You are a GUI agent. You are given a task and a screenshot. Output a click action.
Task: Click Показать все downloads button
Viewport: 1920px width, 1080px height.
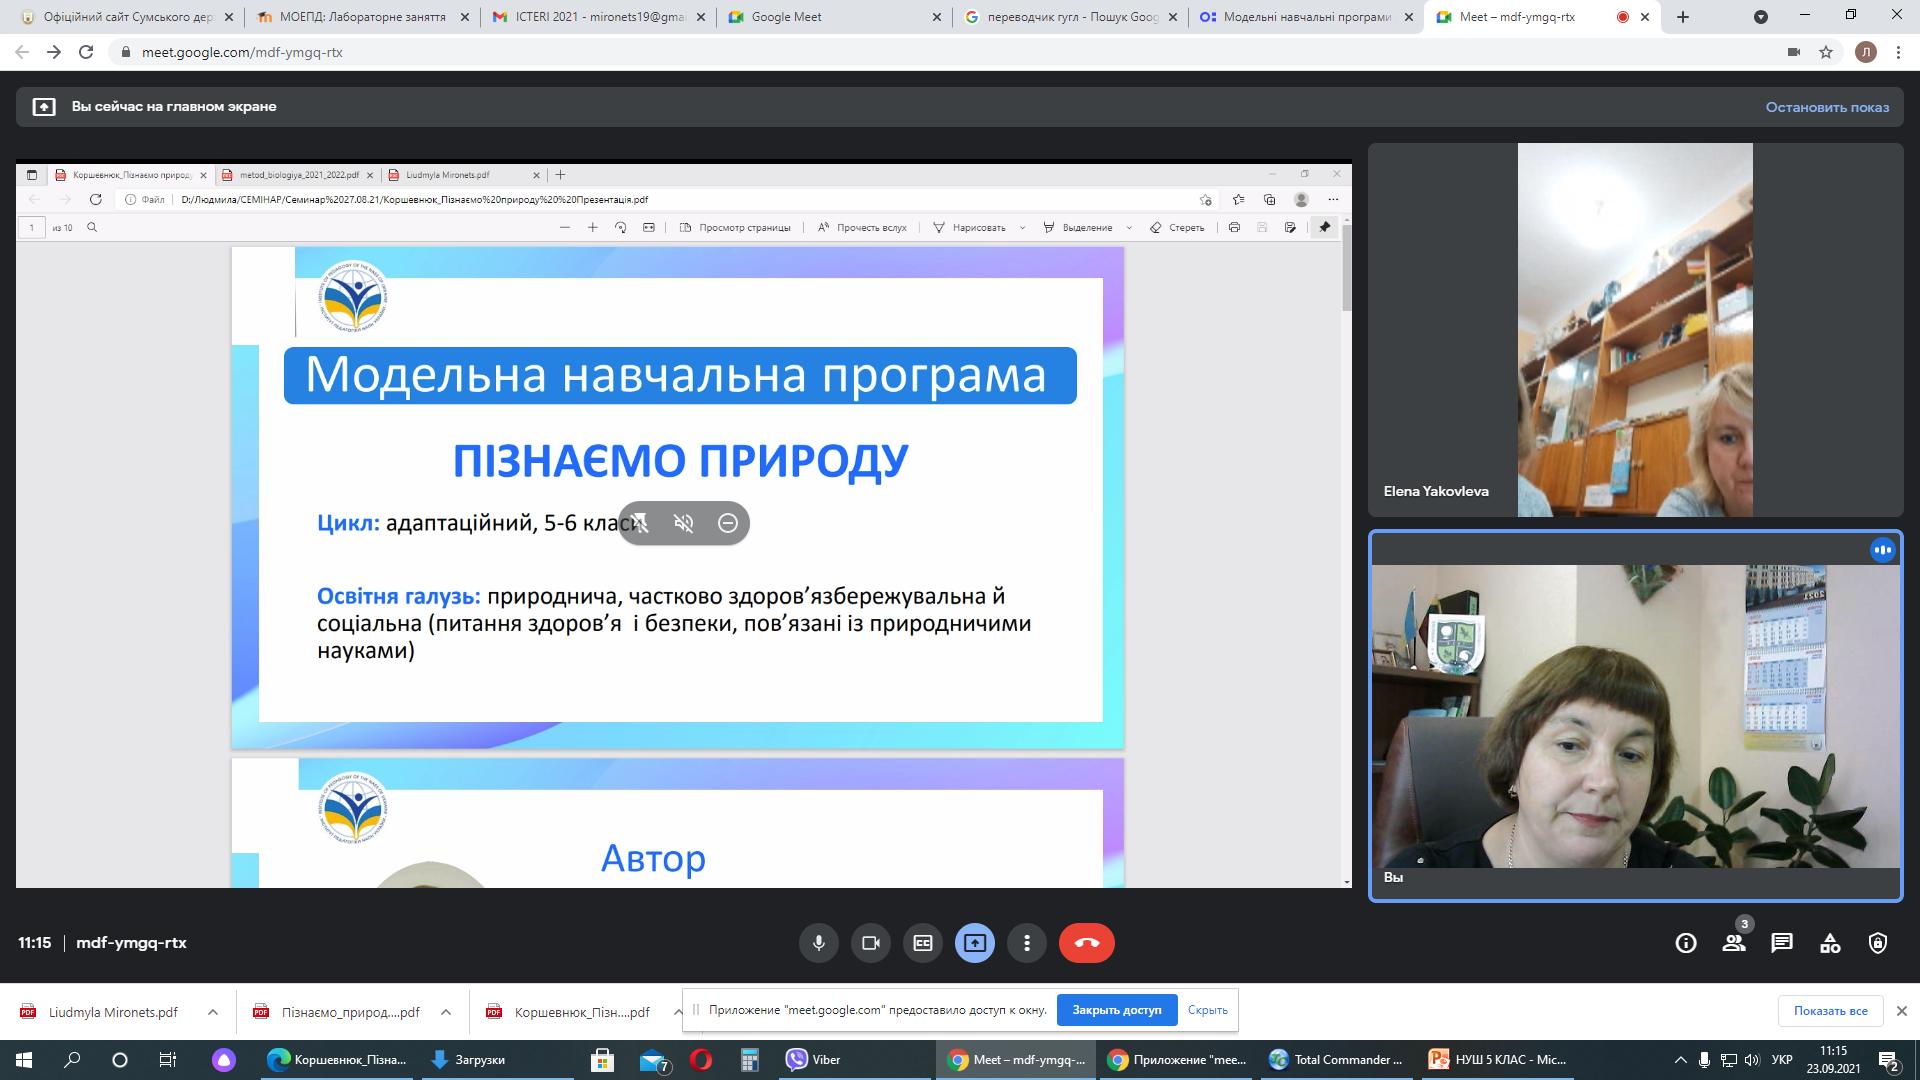1830,1011
